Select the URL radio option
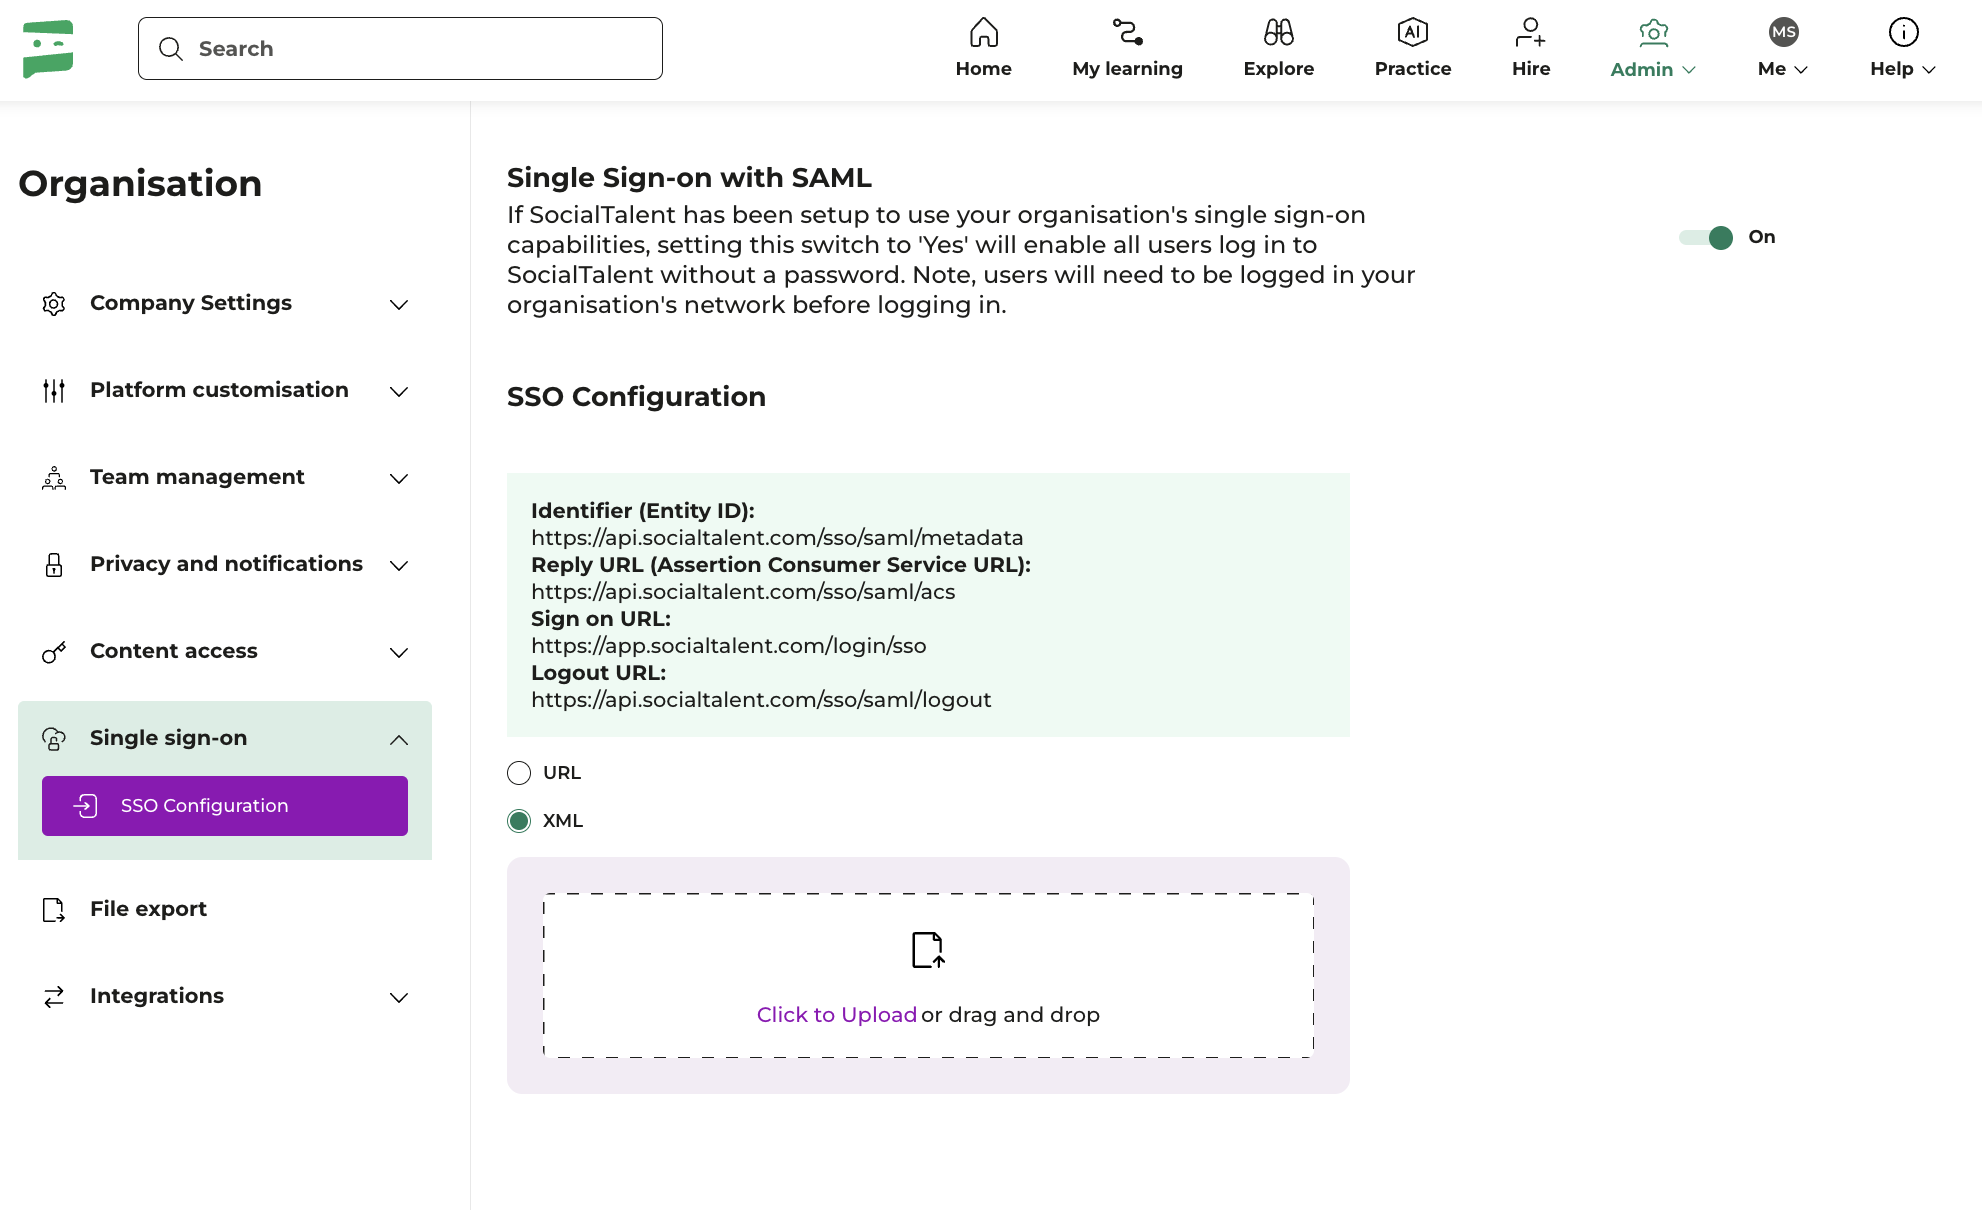Viewport: 1982px width, 1210px height. point(519,773)
